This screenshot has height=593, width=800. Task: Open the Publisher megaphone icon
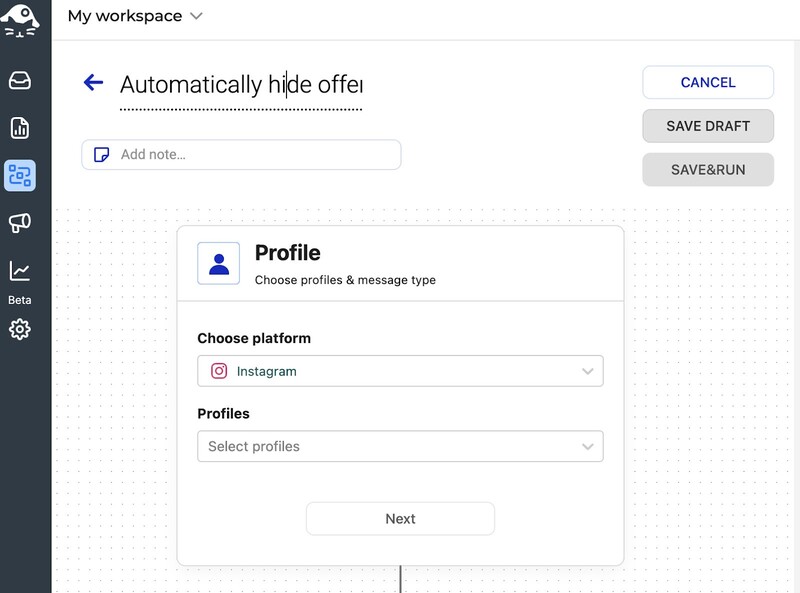20,223
